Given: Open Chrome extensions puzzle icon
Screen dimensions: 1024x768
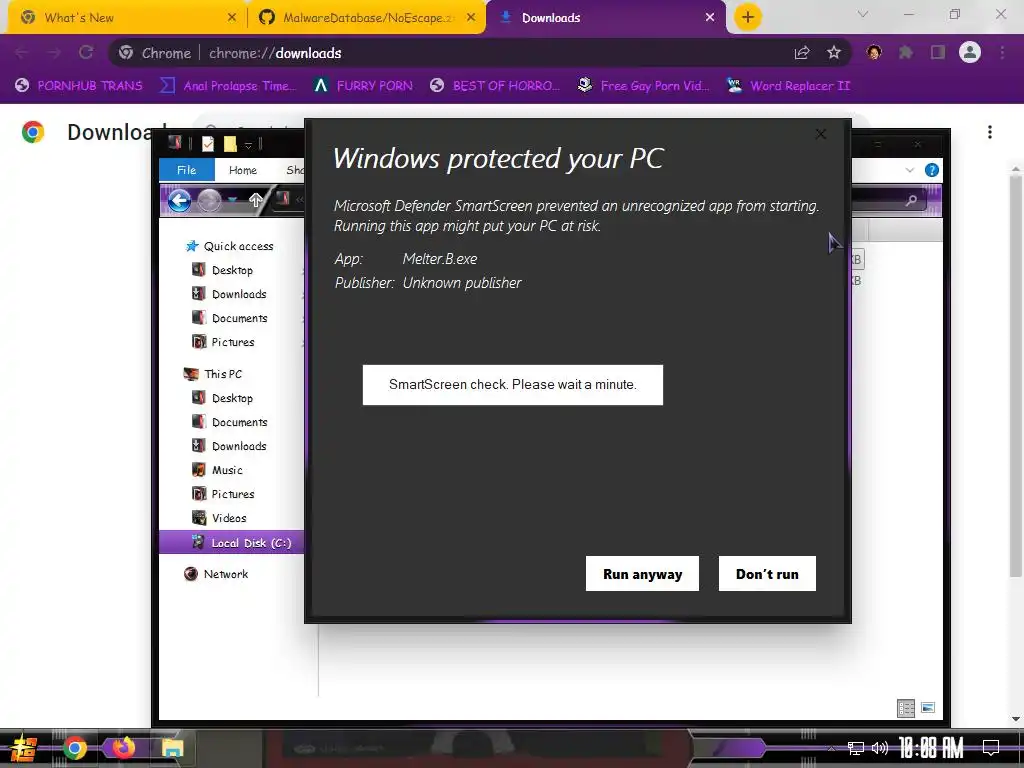Looking at the screenshot, I should click(906, 53).
